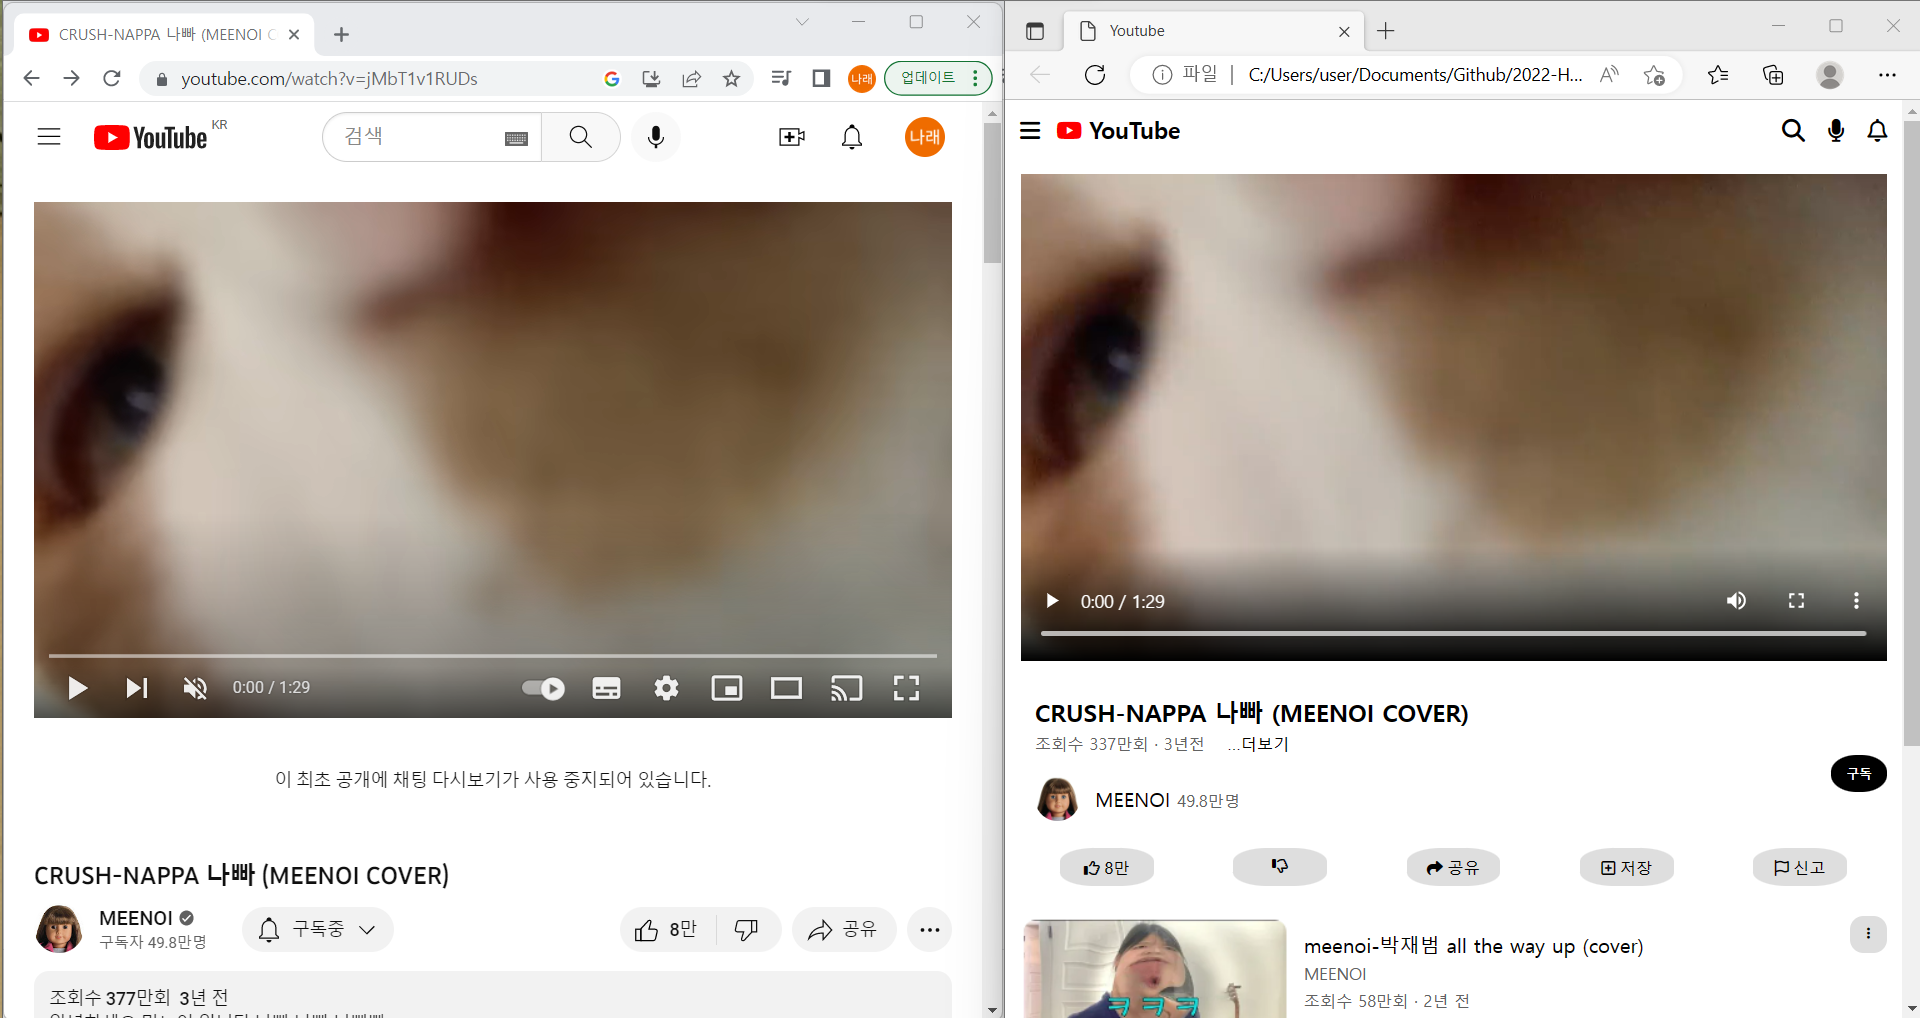Enable miniplayer in Chrome player

(x=727, y=688)
